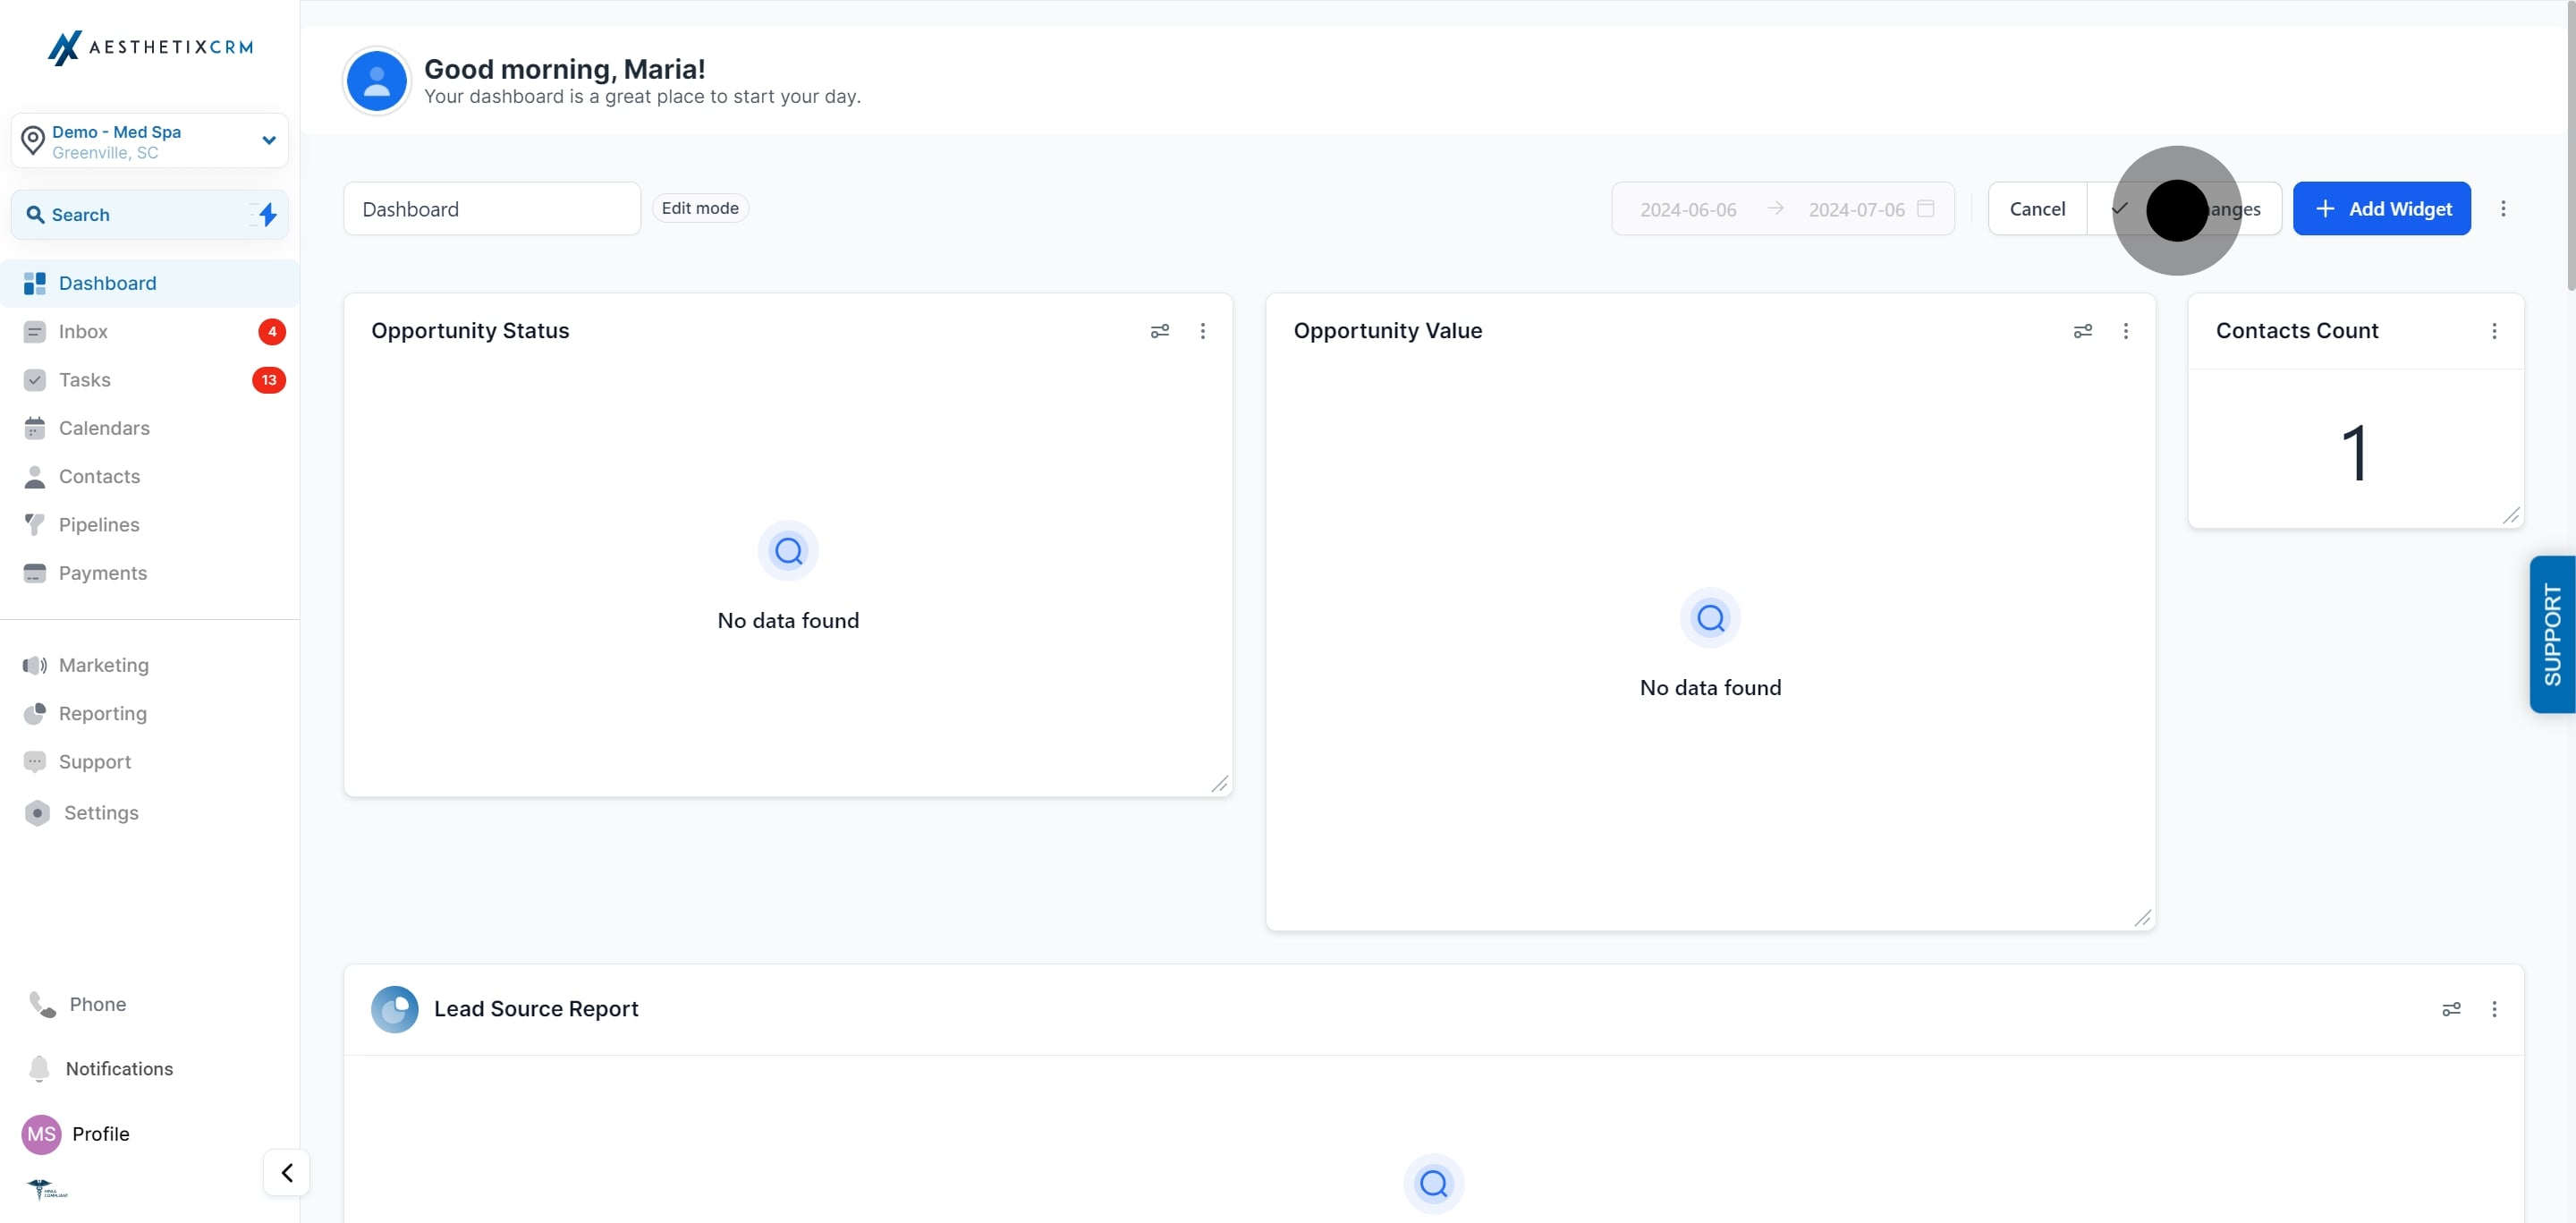Cancel dashboard edit mode

coord(2036,208)
